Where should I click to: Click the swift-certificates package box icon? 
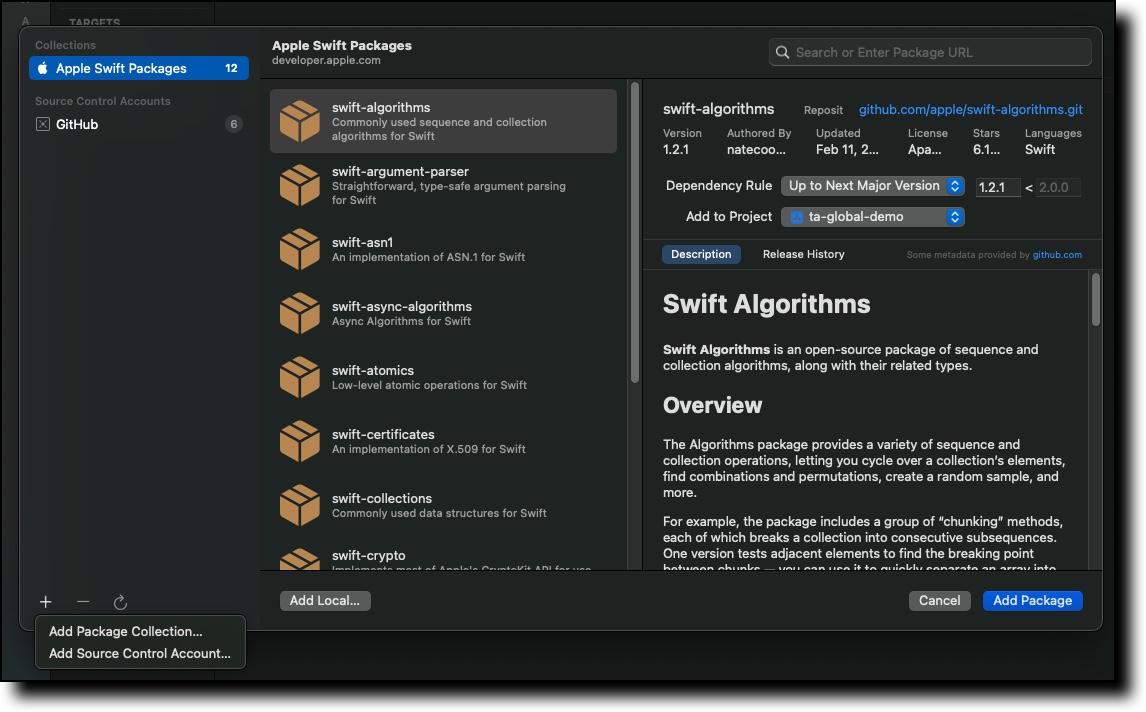300,442
